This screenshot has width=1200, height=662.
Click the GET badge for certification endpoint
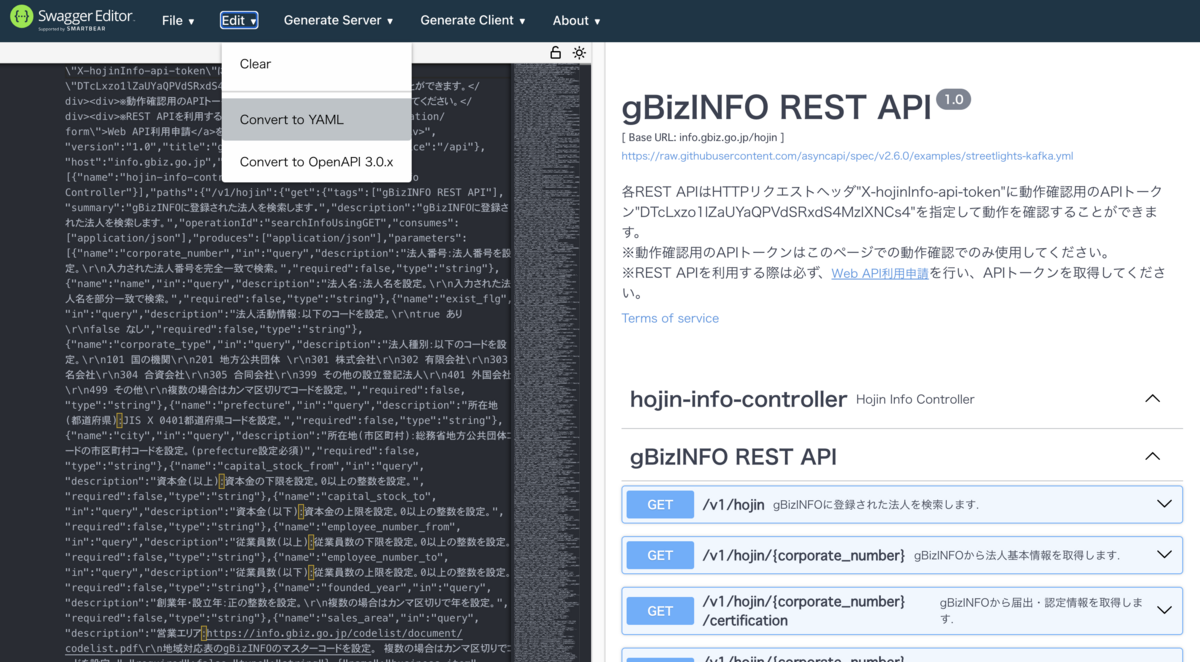coord(660,610)
